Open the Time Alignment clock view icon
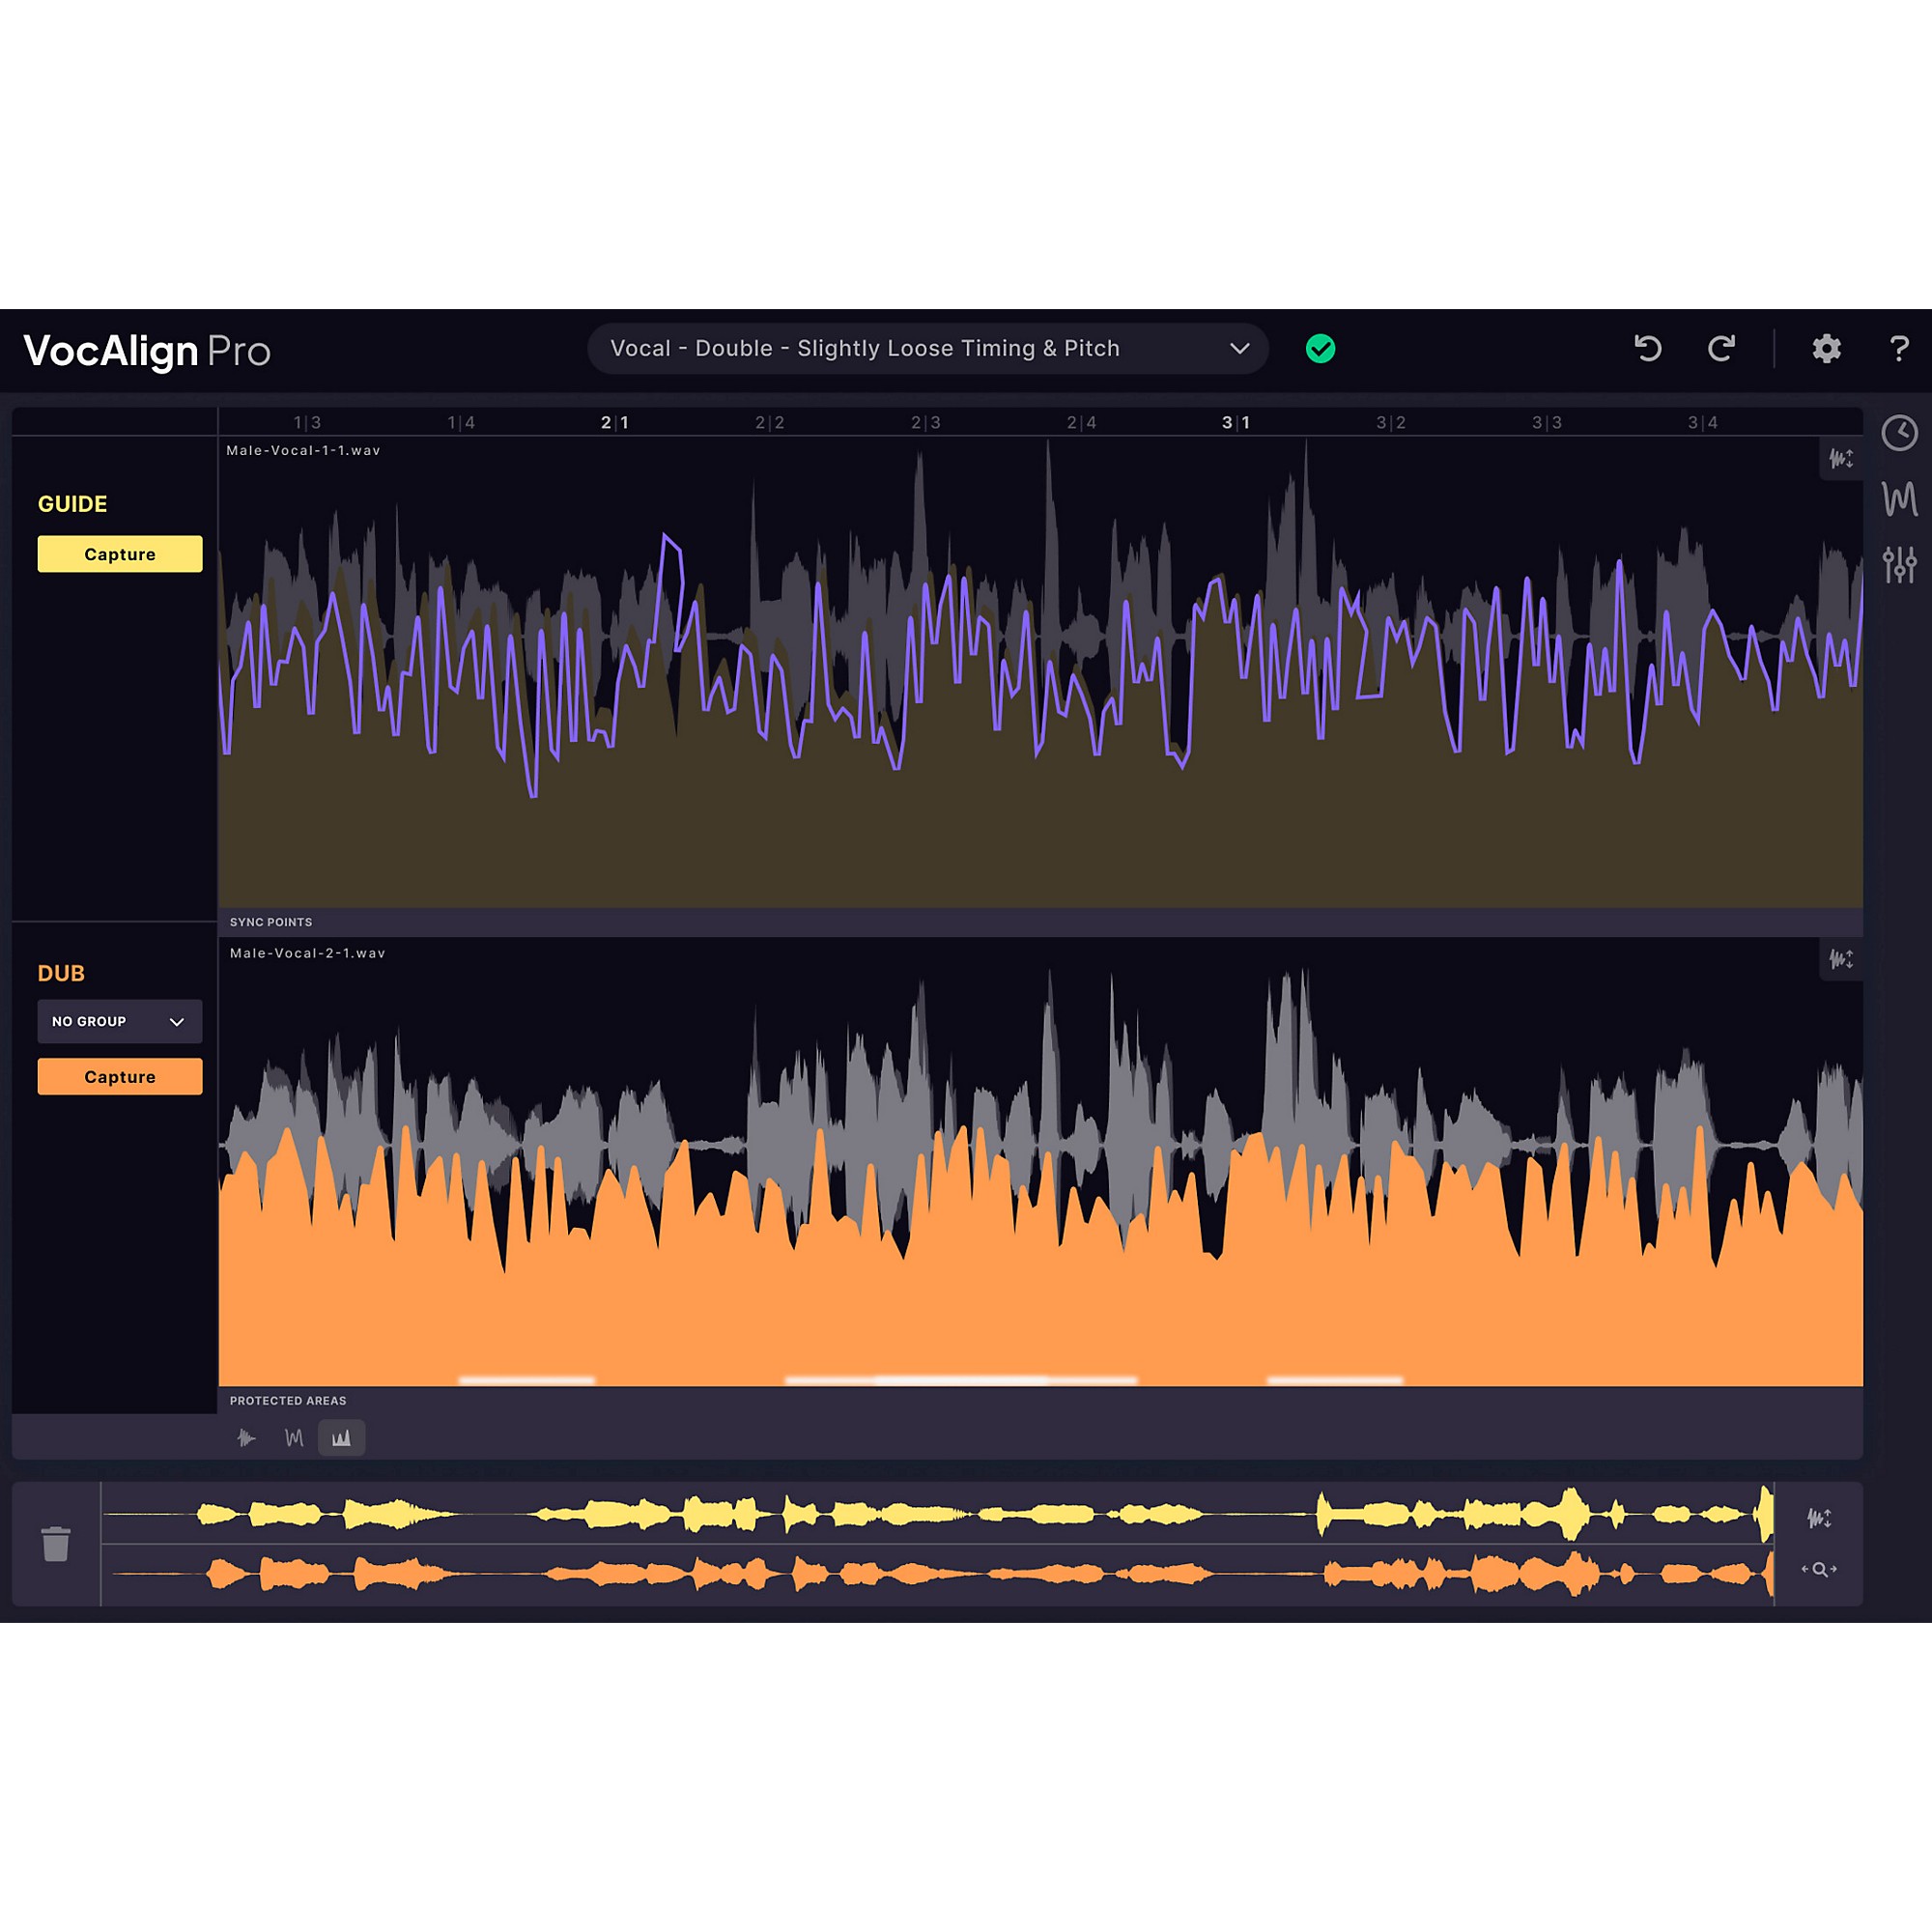 pyautogui.click(x=1901, y=433)
